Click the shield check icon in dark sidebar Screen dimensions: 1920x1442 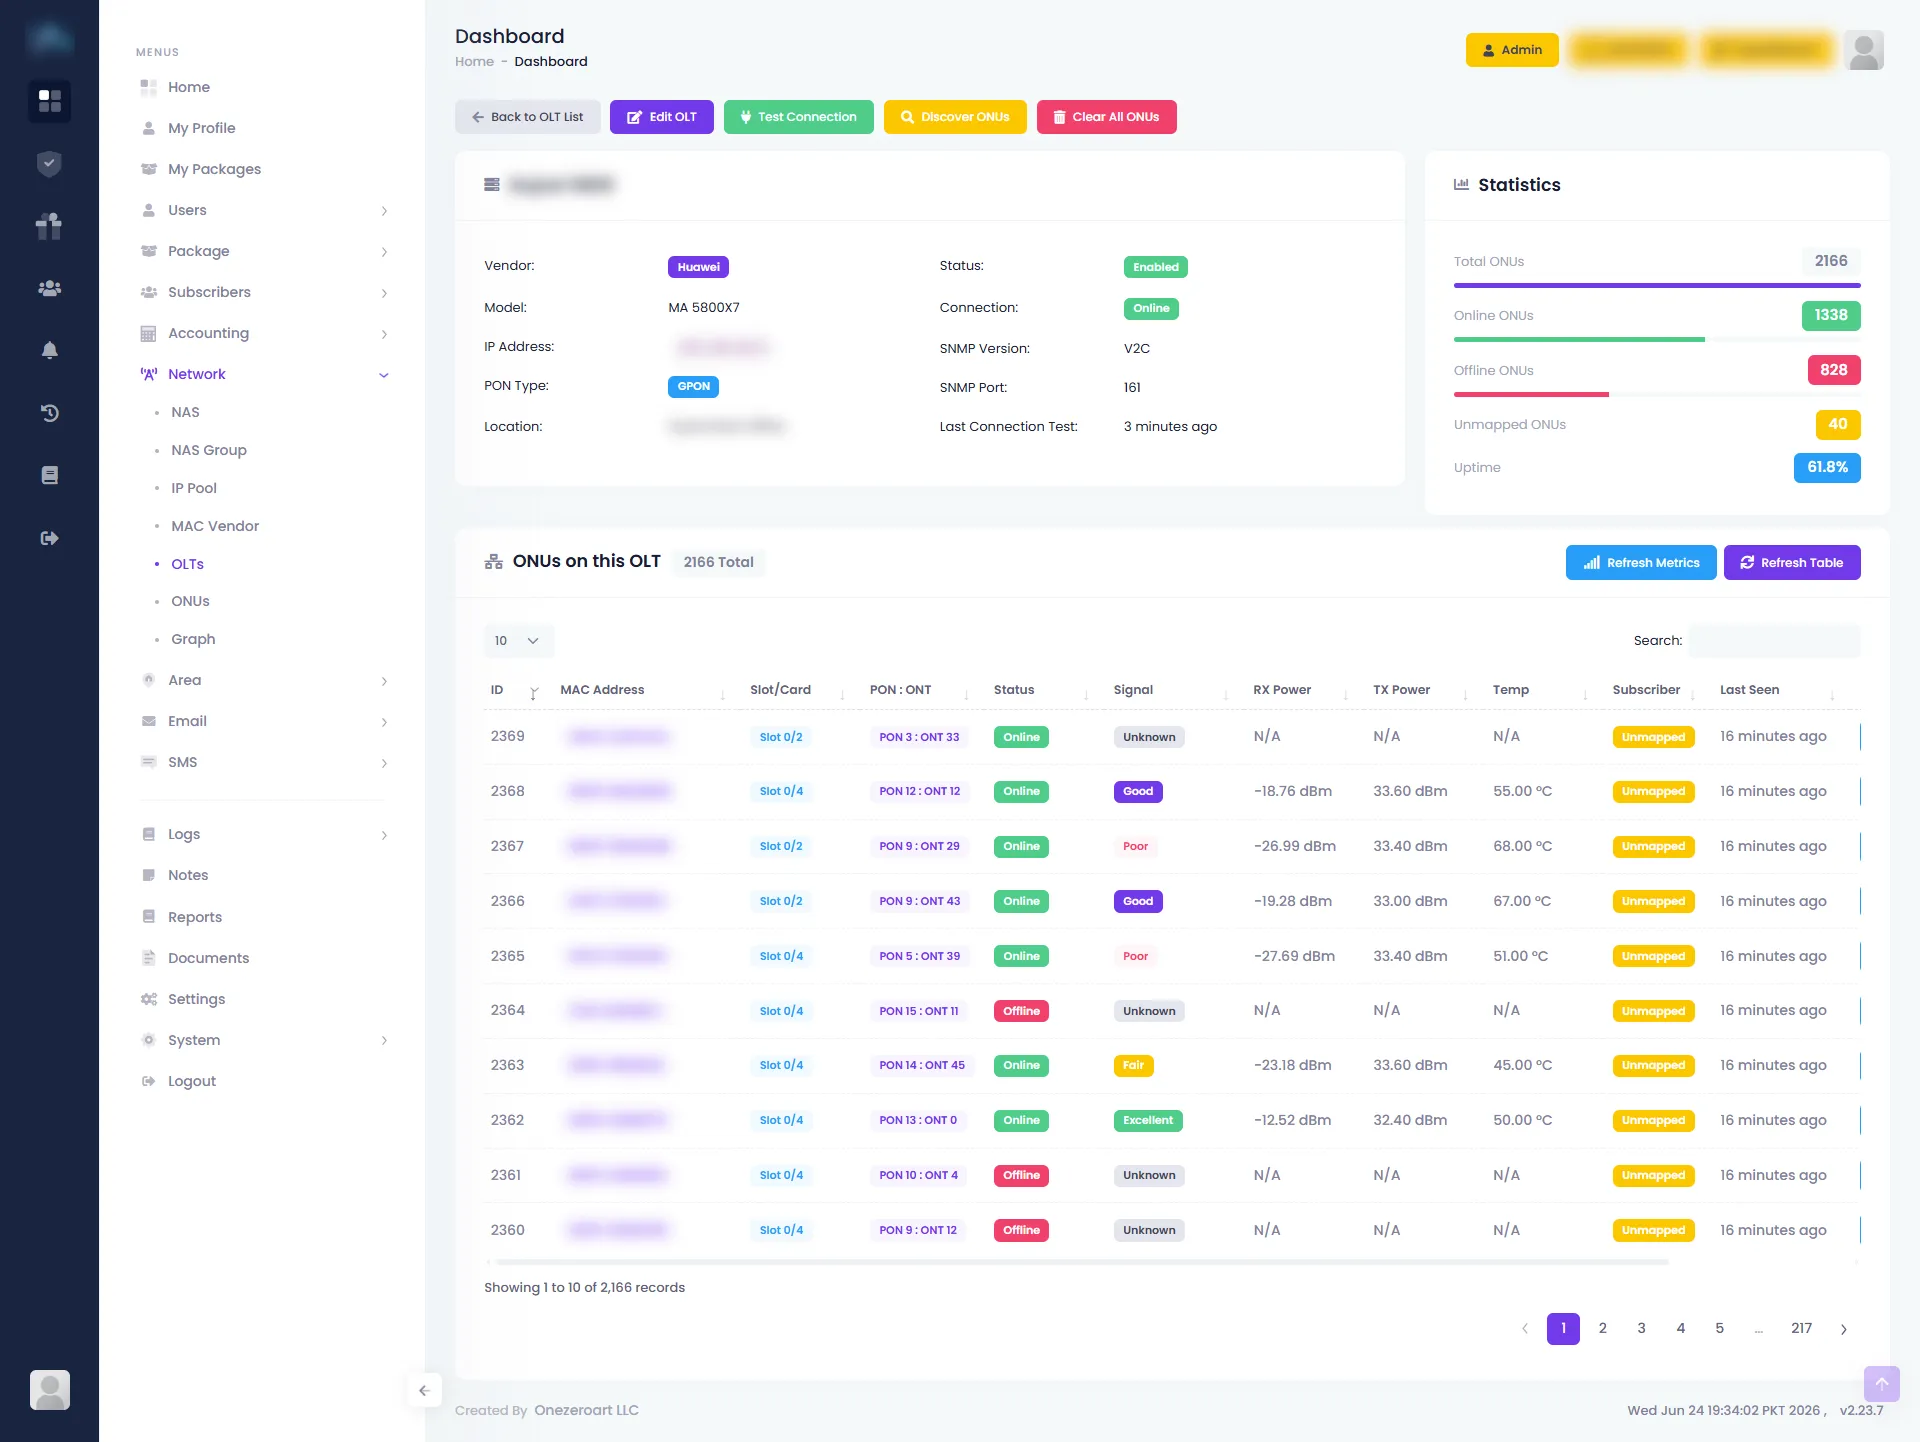[x=49, y=163]
